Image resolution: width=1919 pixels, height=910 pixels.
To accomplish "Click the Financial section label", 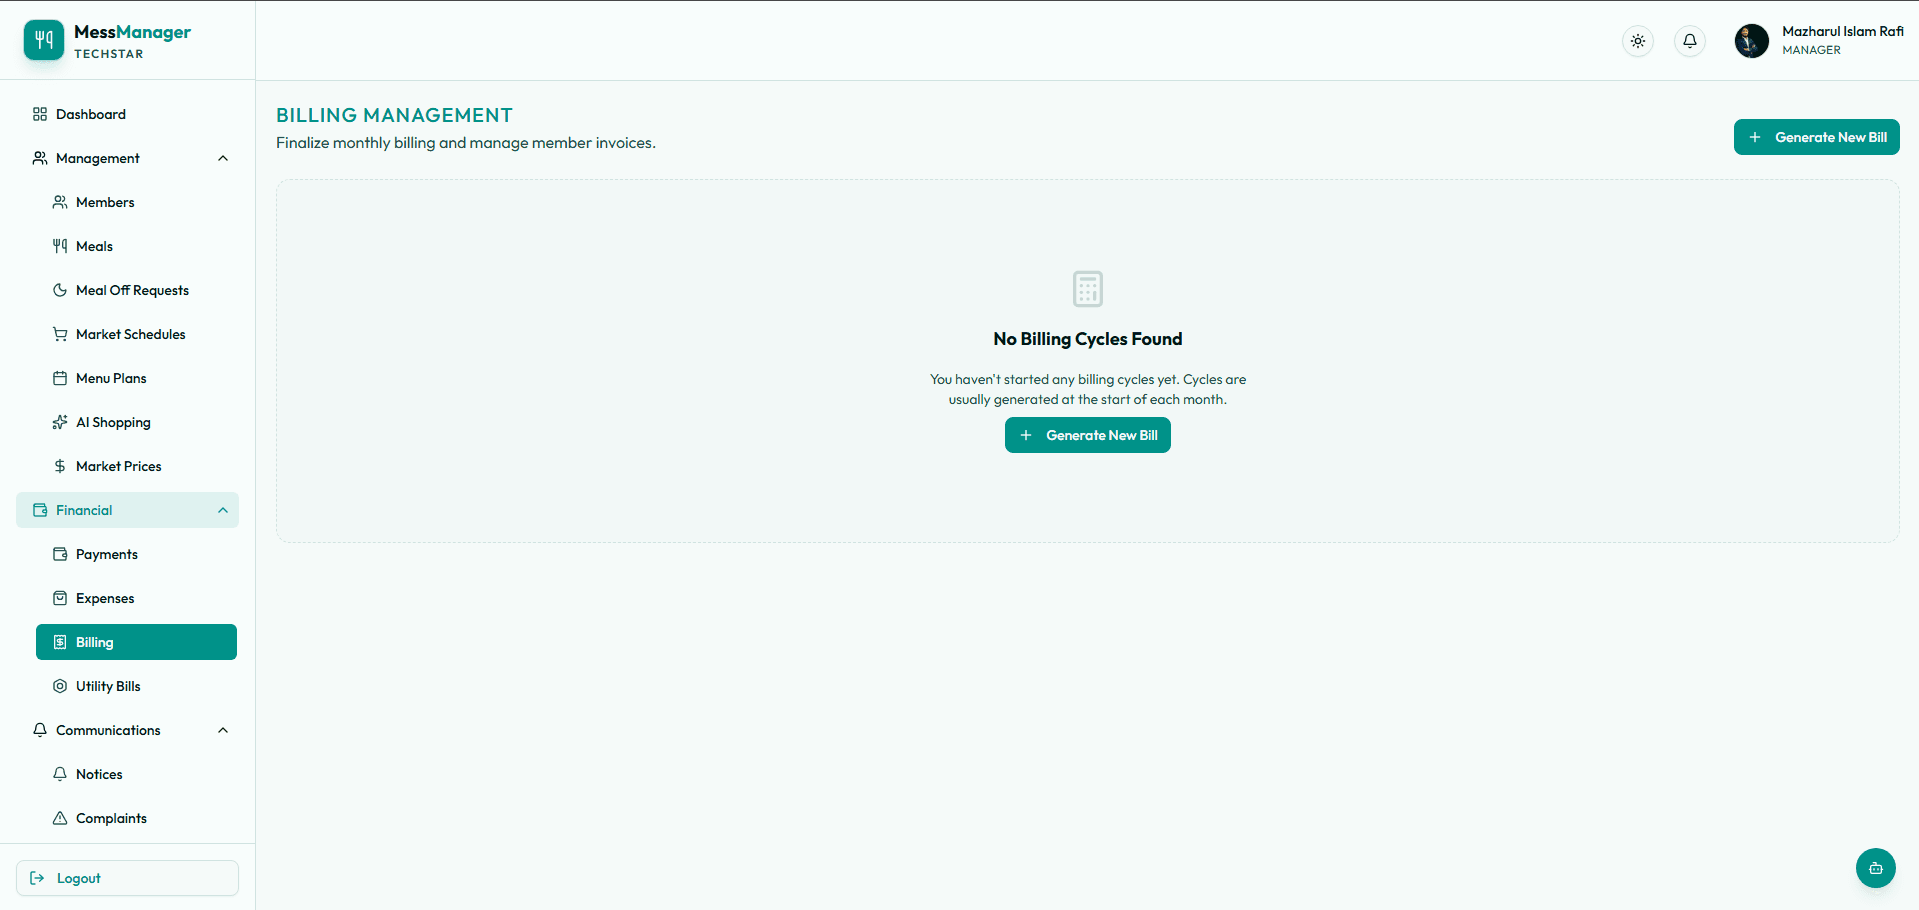I will click(x=84, y=510).
